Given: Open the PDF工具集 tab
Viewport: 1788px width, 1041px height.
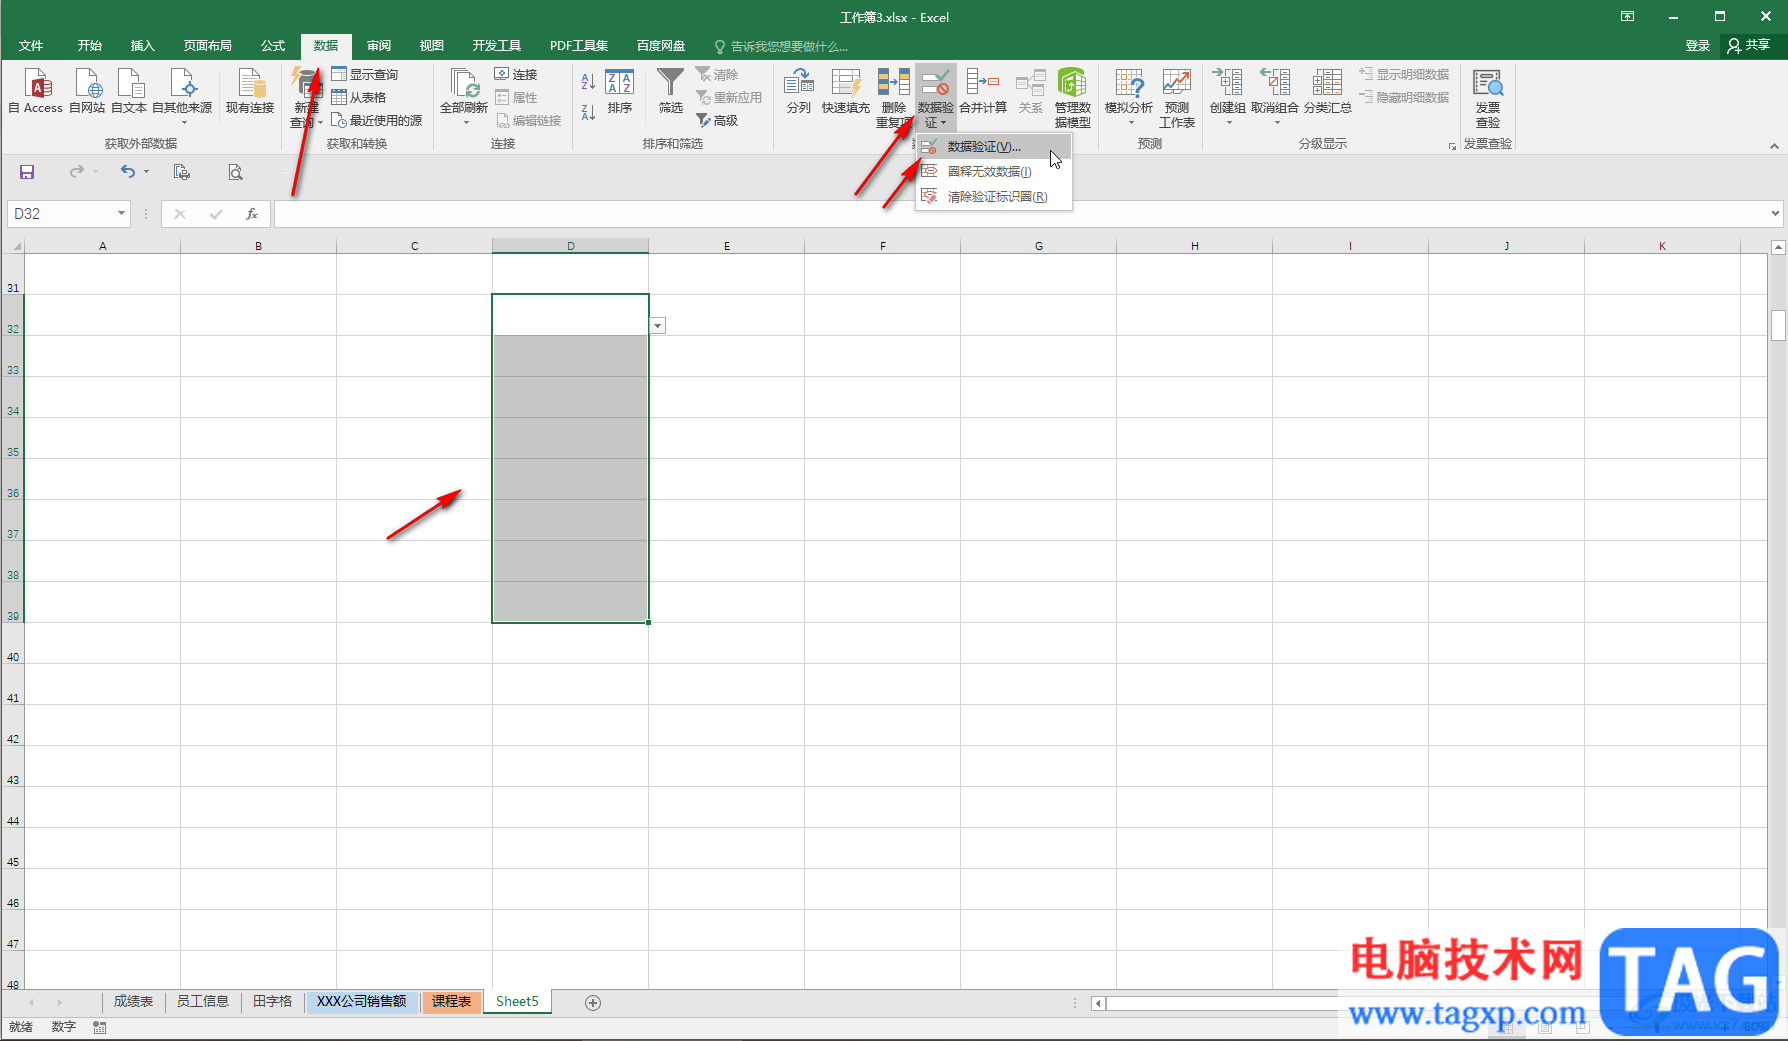Looking at the screenshot, I should click(x=579, y=46).
